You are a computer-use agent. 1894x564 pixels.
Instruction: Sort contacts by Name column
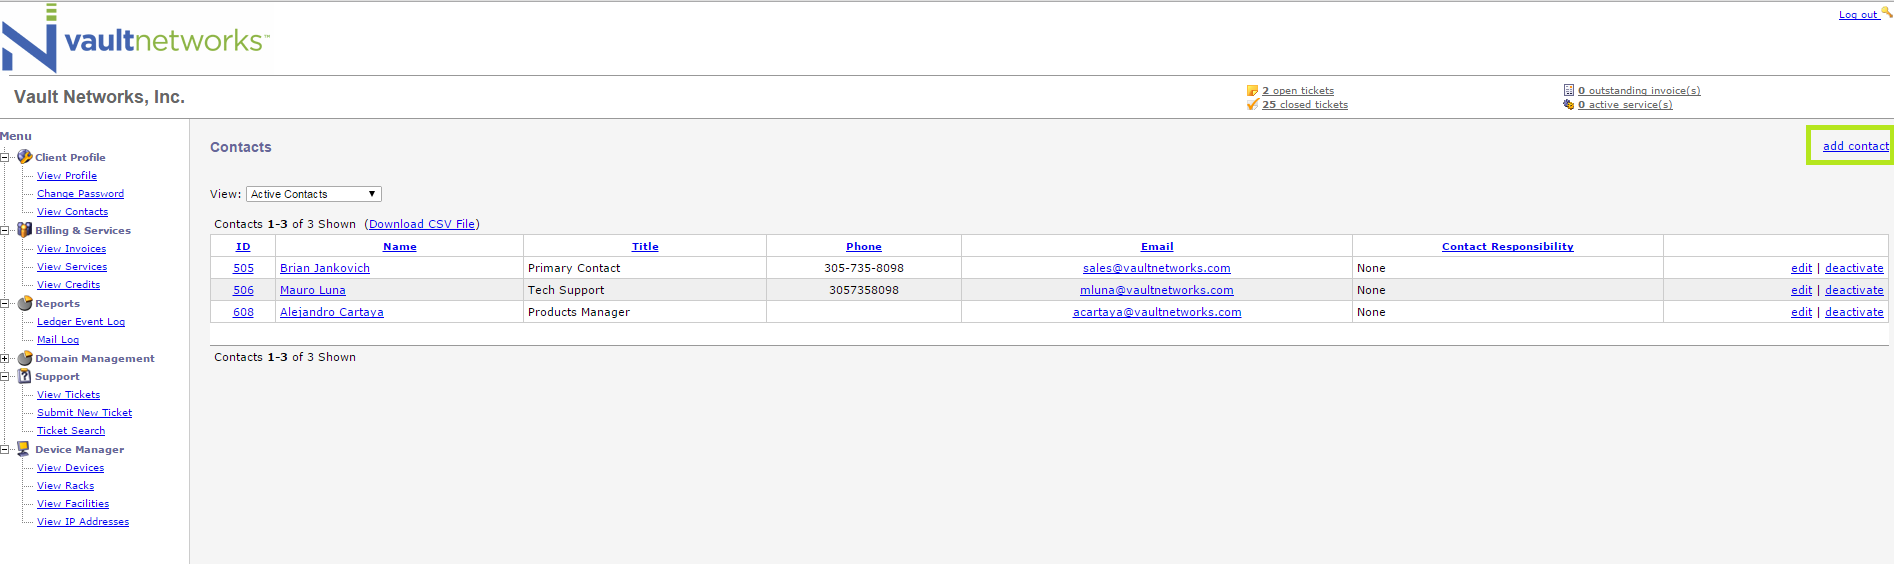400,247
